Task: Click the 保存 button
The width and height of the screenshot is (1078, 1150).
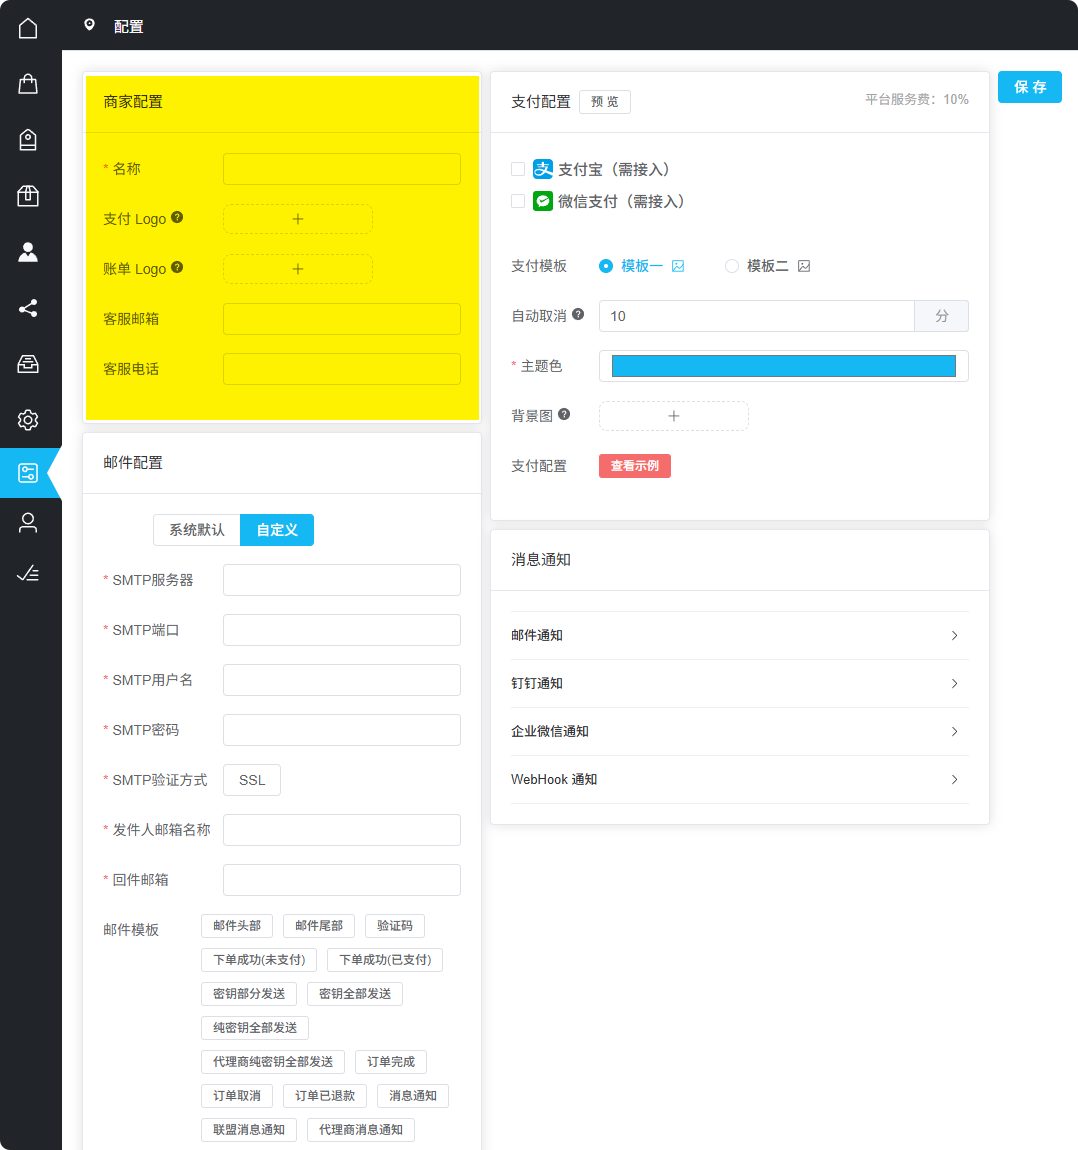Action: point(1029,87)
